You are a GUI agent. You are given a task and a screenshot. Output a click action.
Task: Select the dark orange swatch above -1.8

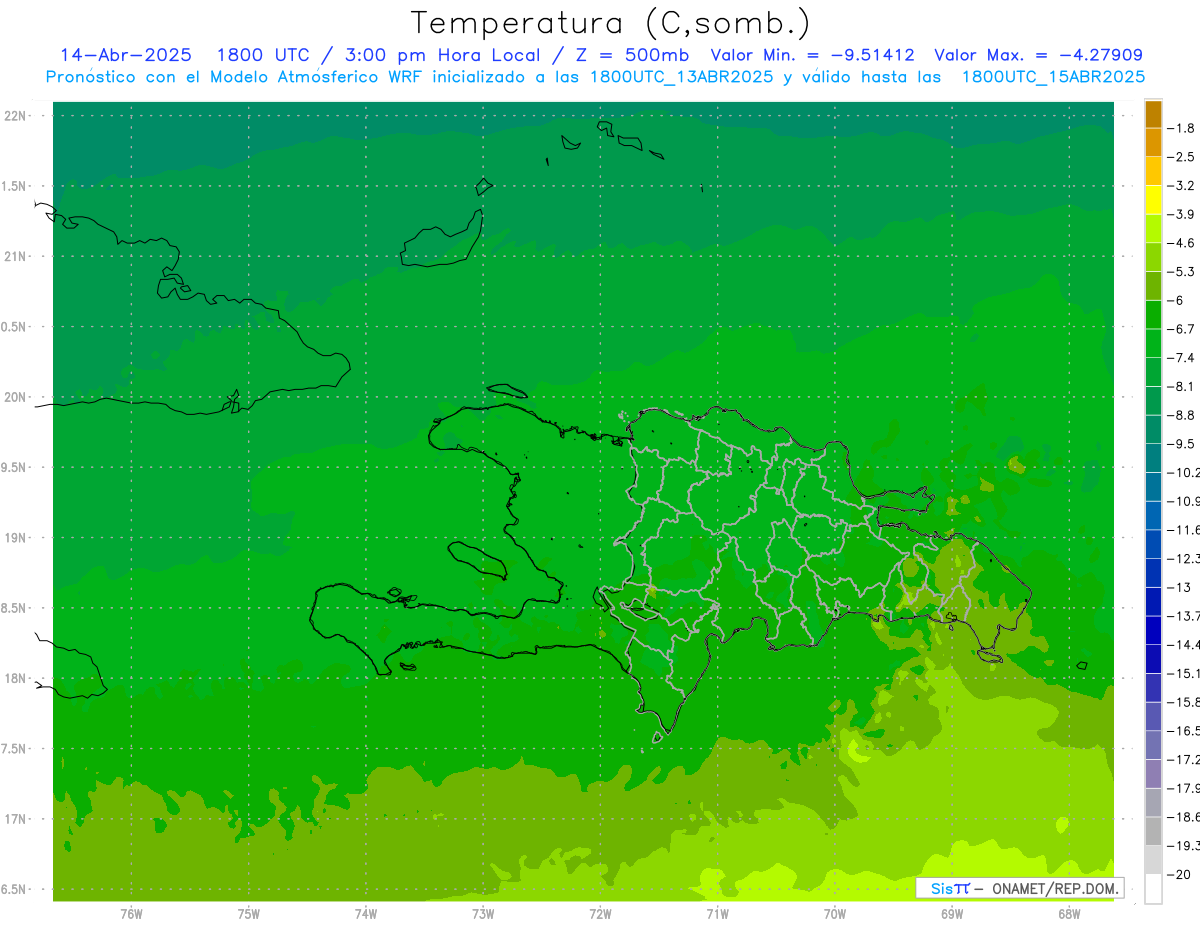tap(1153, 114)
